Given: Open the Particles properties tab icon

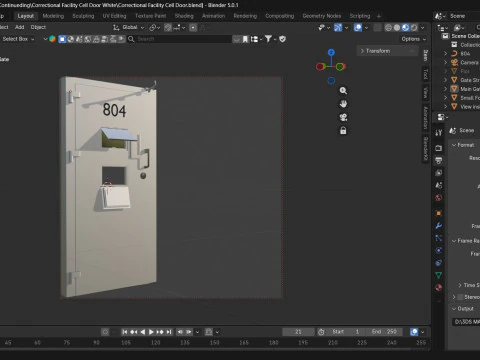Looking at the screenshot, I should [x=439, y=238].
